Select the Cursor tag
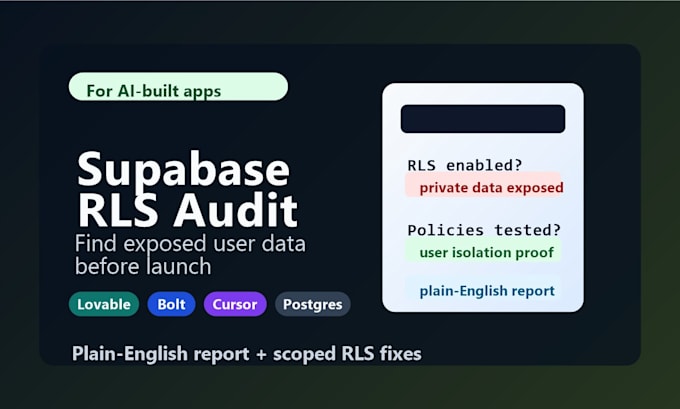Viewport: 680px width, 409px height. [x=235, y=304]
